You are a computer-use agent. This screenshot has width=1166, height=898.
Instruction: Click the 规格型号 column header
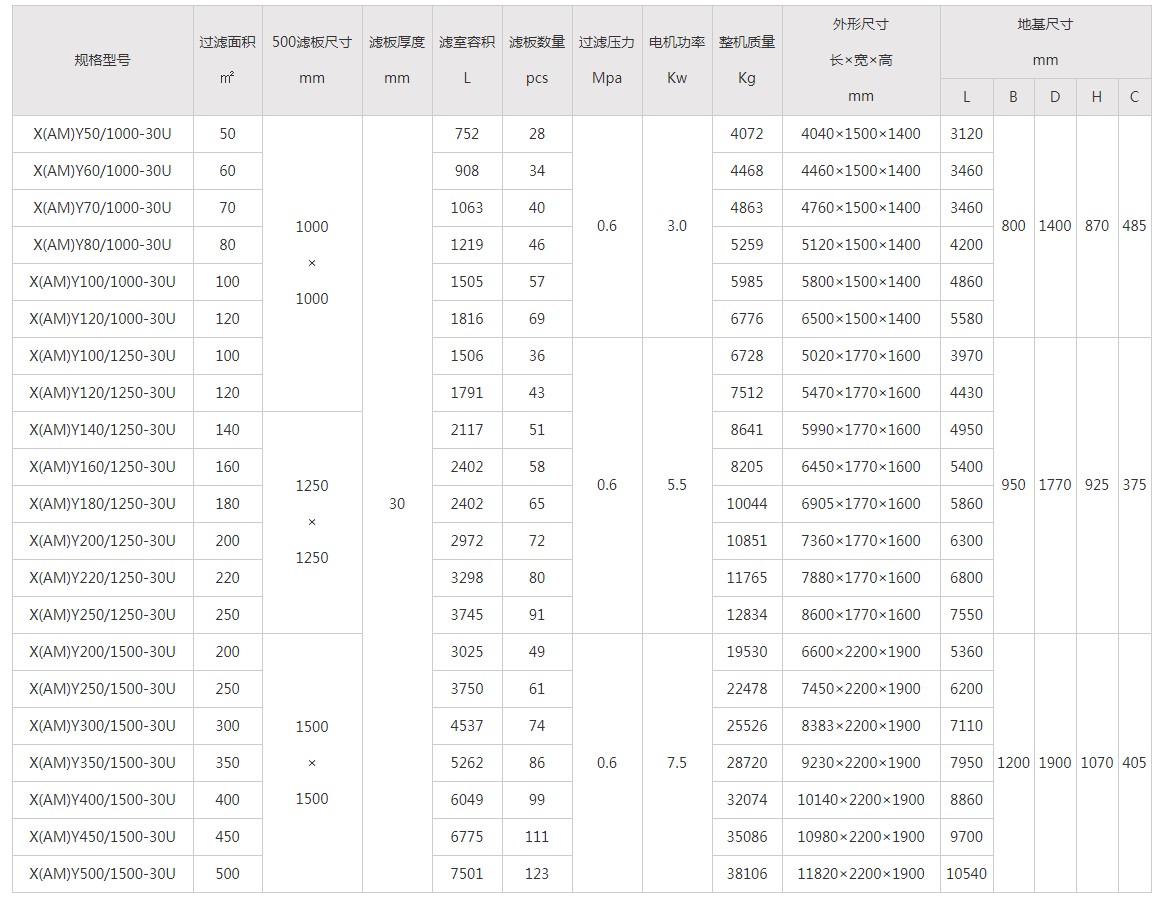[x=102, y=60]
